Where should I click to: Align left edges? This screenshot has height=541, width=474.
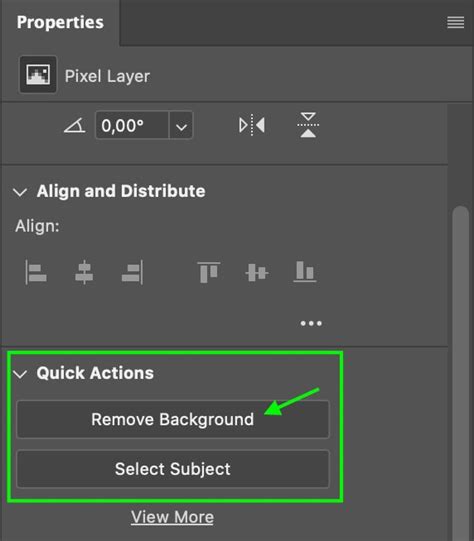(36, 272)
